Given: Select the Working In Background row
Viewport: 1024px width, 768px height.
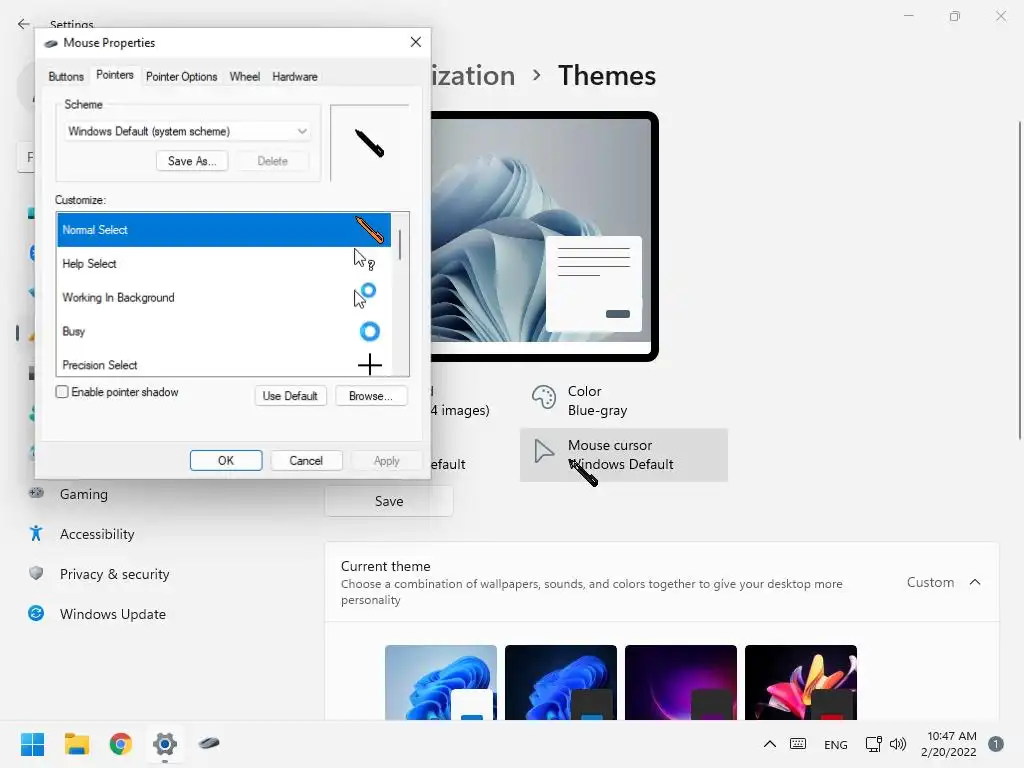Looking at the screenshot, I should point(224,298).
